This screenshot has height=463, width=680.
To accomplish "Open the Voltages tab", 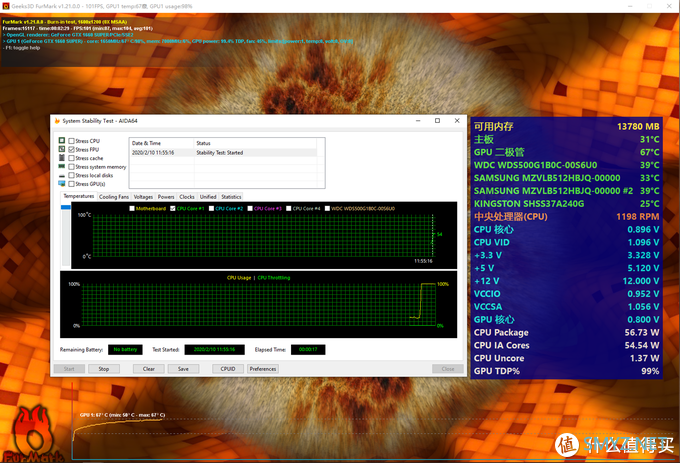I will tap(143, 197).
